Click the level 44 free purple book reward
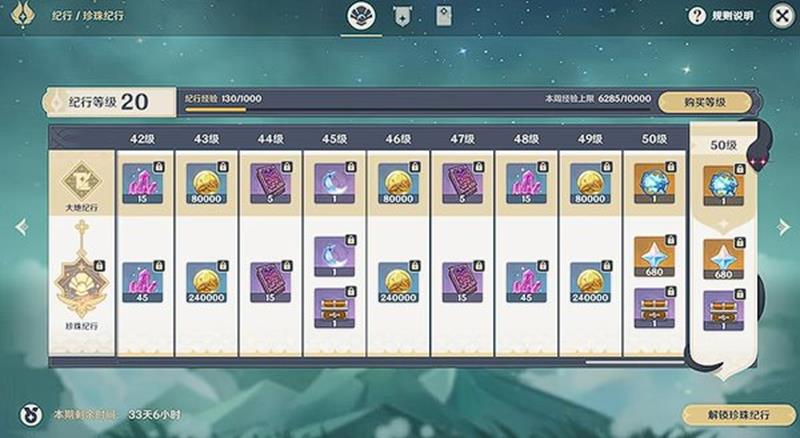The width and height of the screenshot is (800, 438). pyautogui.click(x=270, y=183)
